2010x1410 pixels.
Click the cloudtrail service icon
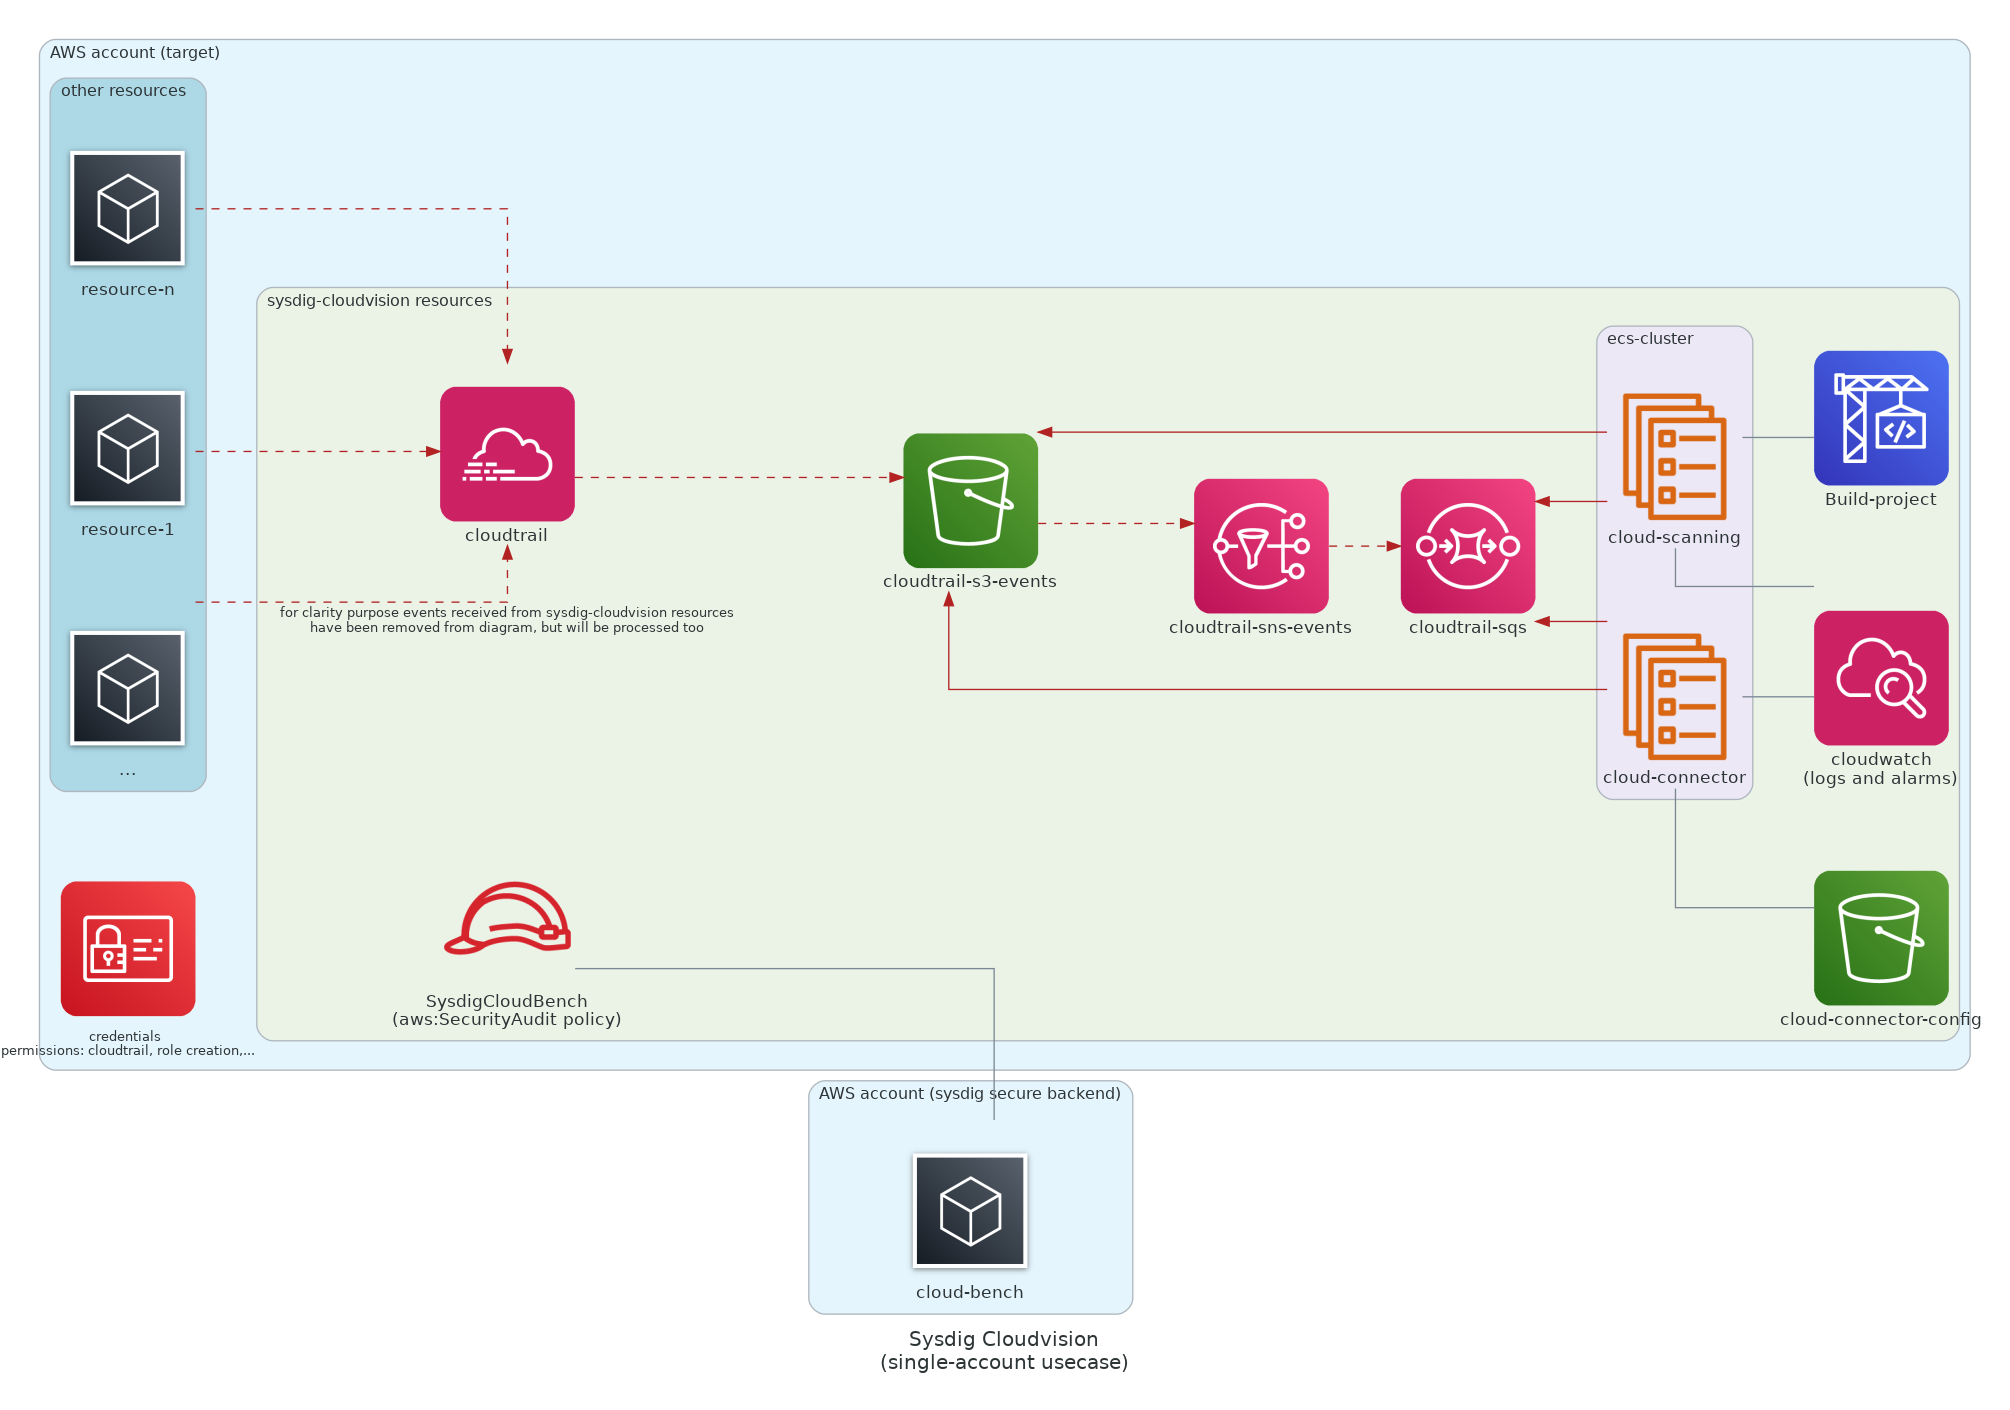point(507,454)
